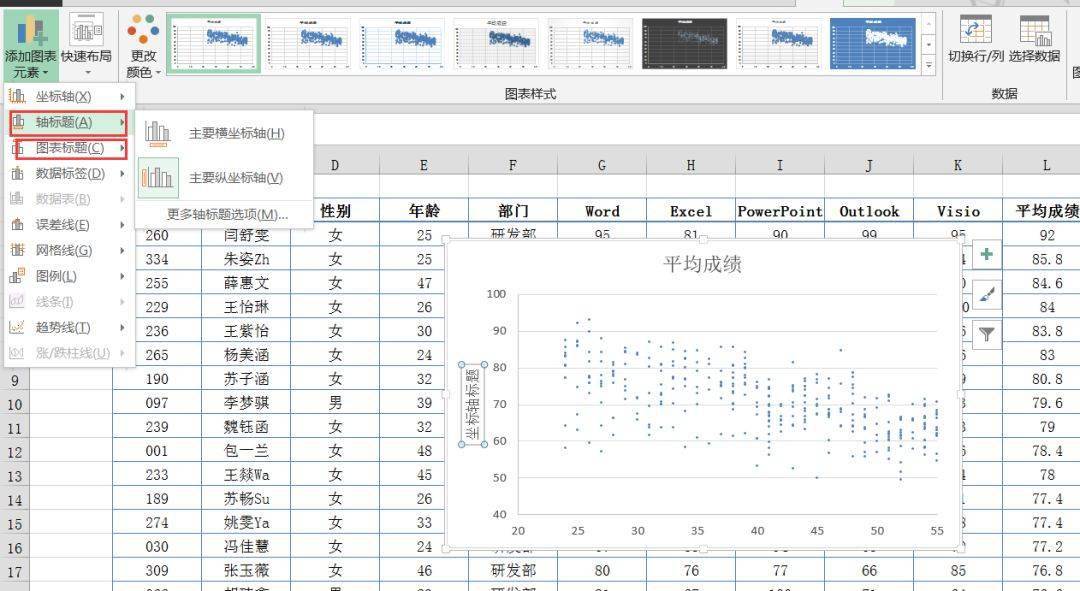
Task: Open the 图表标题(C) menu item
Action: pyautogui.click(x=68, y=148)
